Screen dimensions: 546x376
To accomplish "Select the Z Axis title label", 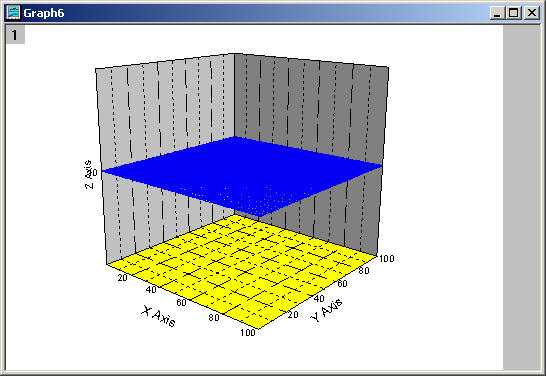I will coord(89,174).
